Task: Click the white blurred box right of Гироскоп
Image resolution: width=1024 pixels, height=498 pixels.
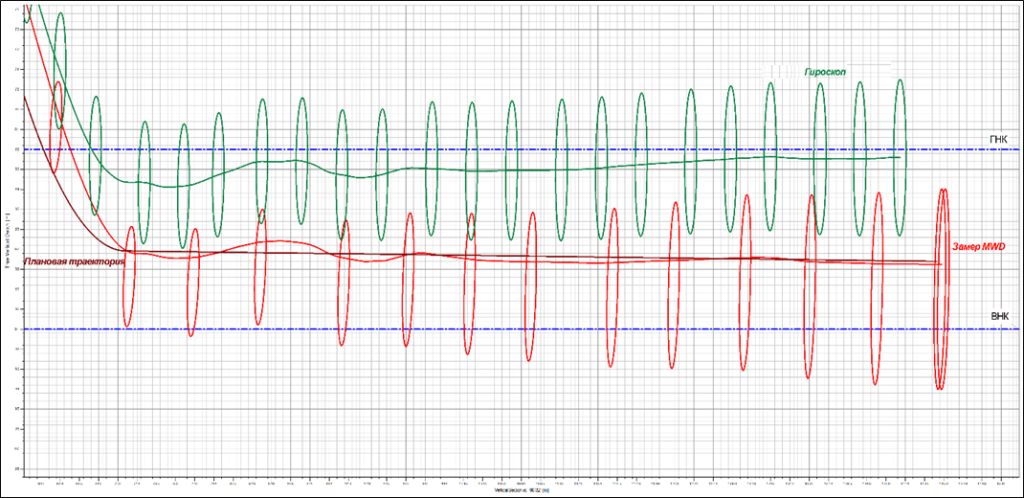Action: 870,71
